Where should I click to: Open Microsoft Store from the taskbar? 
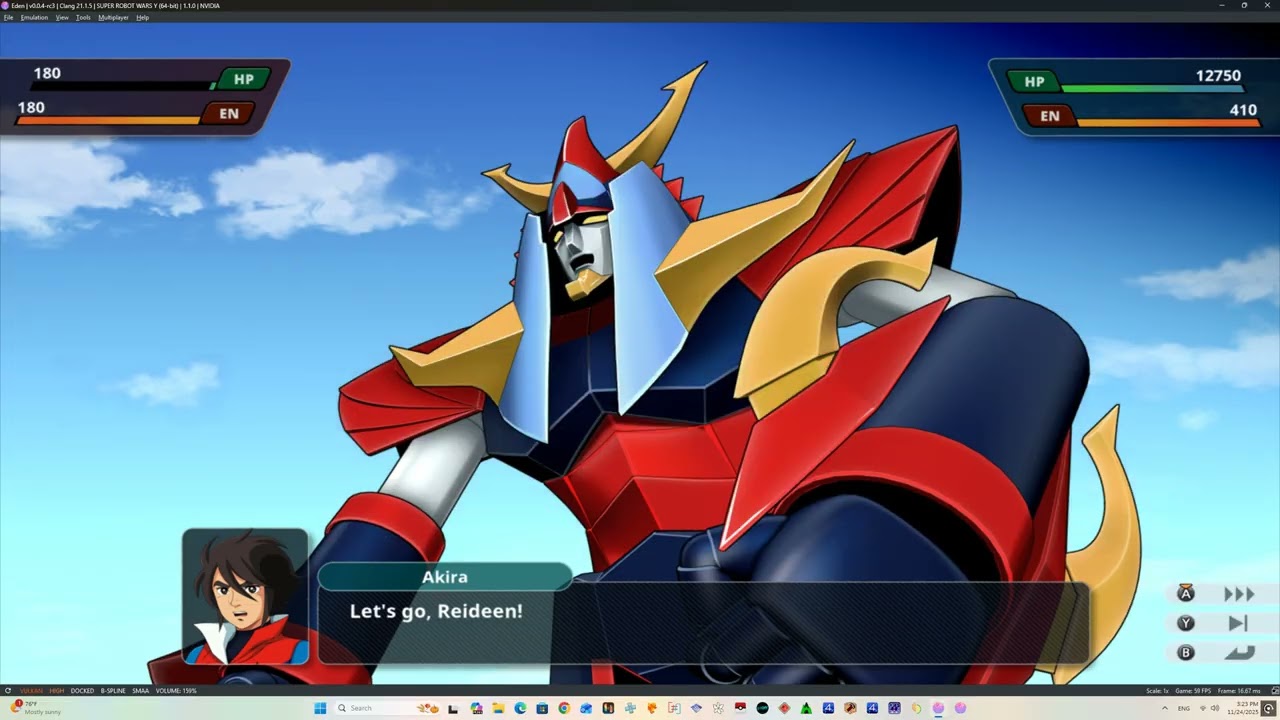pyautogui.click(x=542, y=708)
